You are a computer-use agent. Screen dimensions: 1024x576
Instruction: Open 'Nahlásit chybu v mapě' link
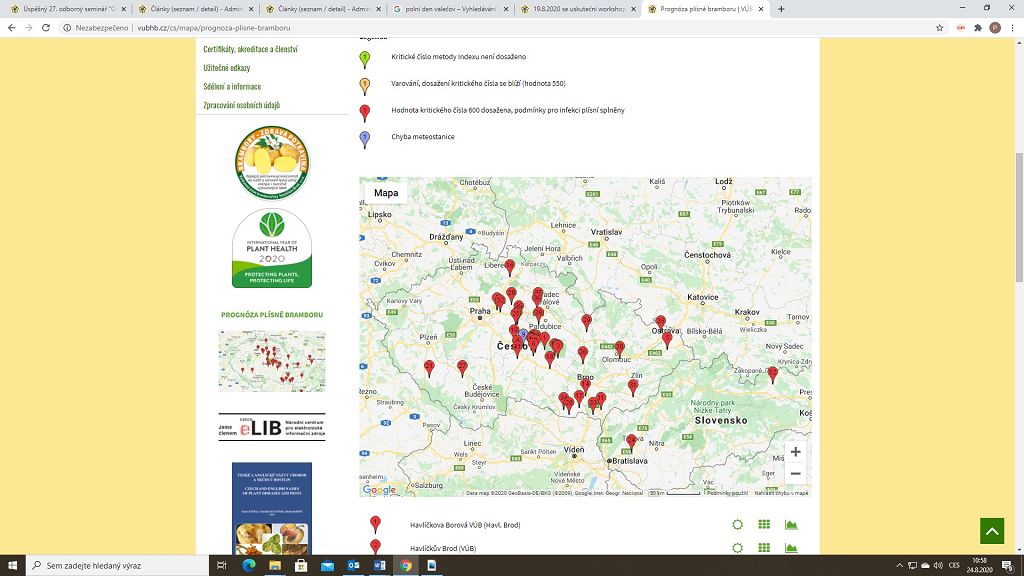[782, 493]
